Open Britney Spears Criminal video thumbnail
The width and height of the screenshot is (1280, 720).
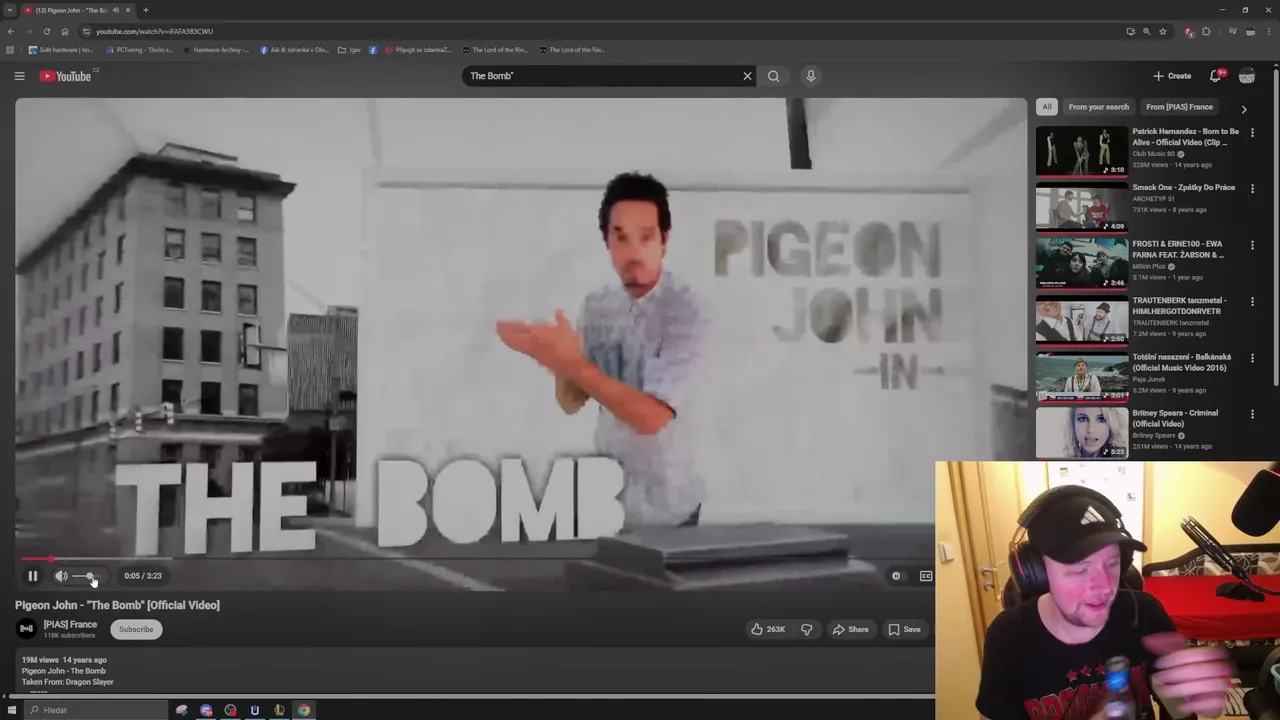[1081, 432]
